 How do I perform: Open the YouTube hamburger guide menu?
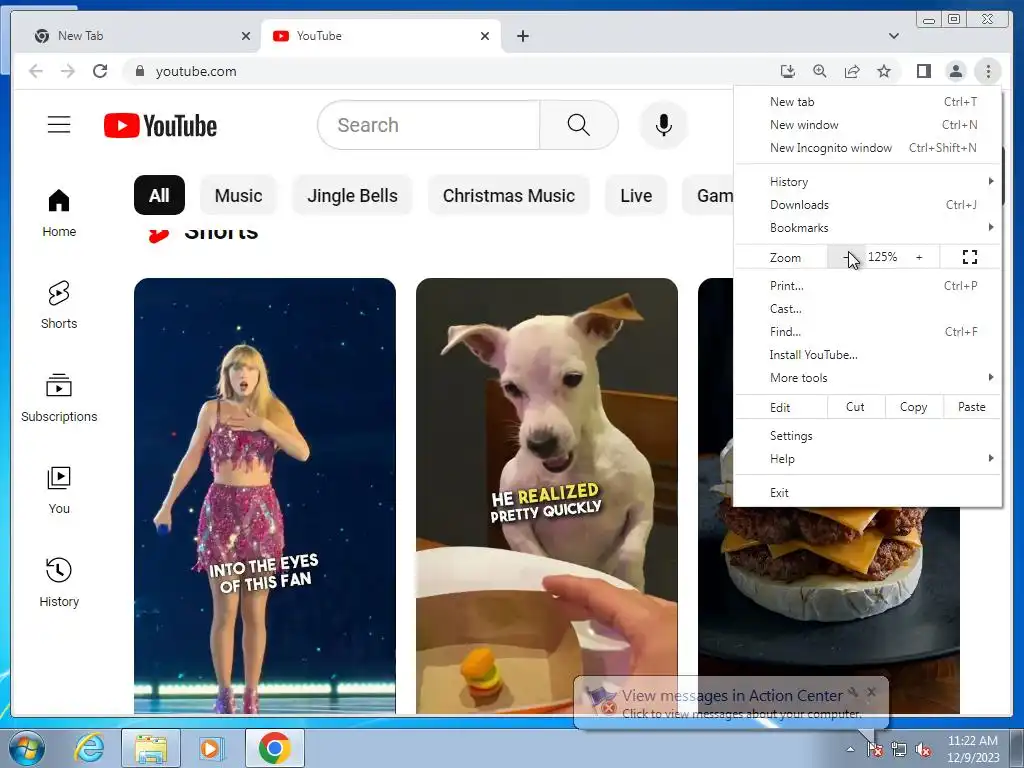[59, 124]
